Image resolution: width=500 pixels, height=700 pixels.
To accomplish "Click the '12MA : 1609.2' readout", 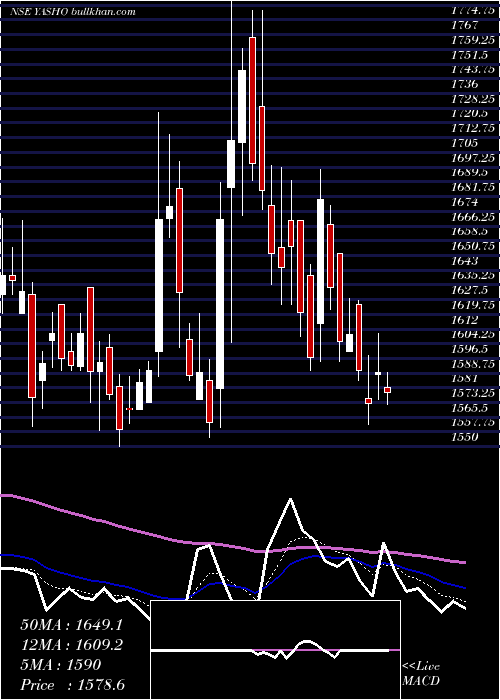I will point(71,645).
